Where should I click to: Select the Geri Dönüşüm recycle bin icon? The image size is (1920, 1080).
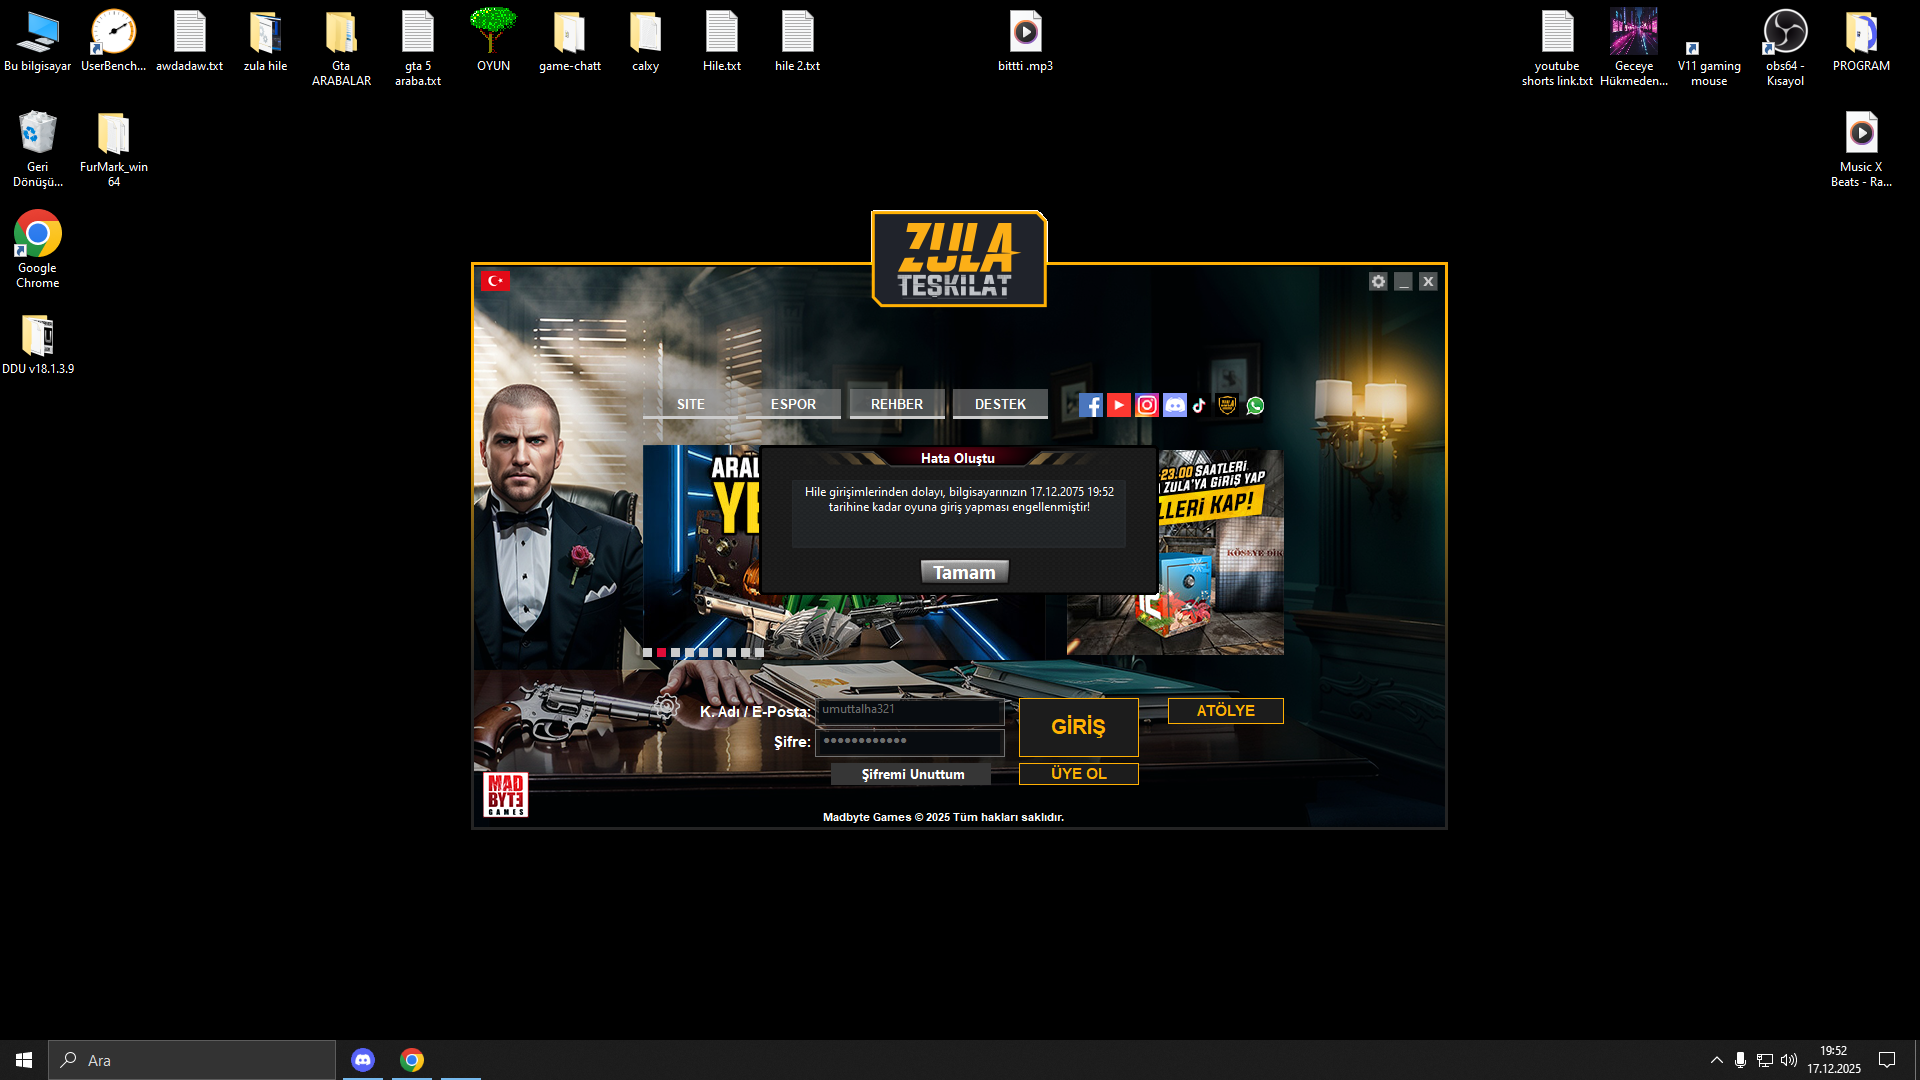click(38, 149)
